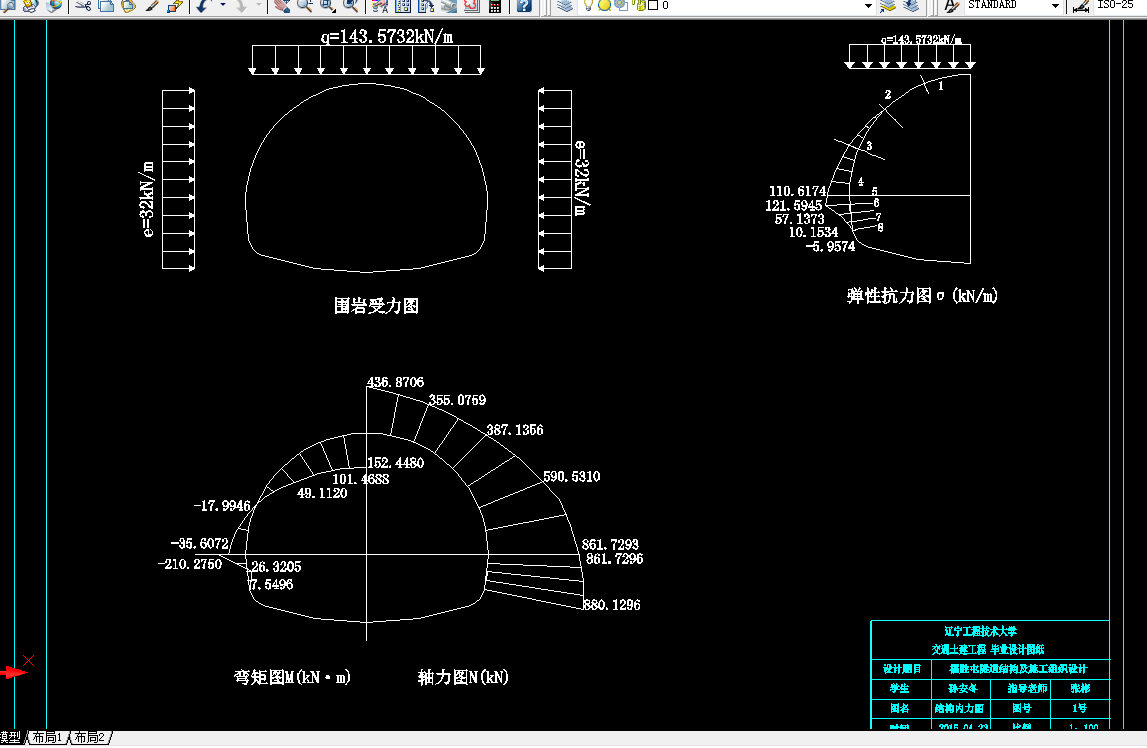
Task: Switch to the 布局2 layout tab
Action: pos(90,737)
